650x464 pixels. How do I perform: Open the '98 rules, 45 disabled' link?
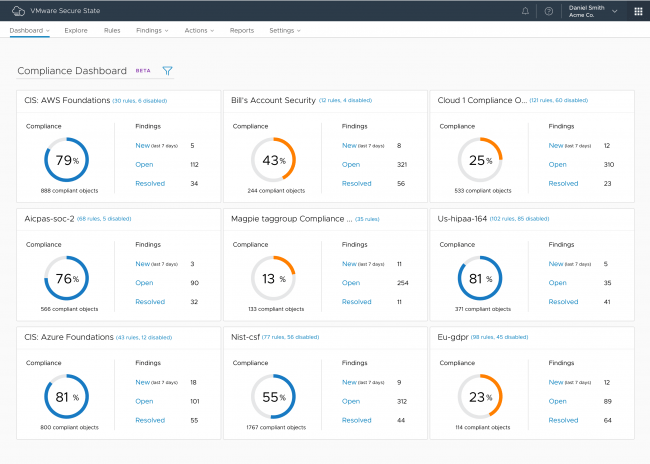pos(500,337)
